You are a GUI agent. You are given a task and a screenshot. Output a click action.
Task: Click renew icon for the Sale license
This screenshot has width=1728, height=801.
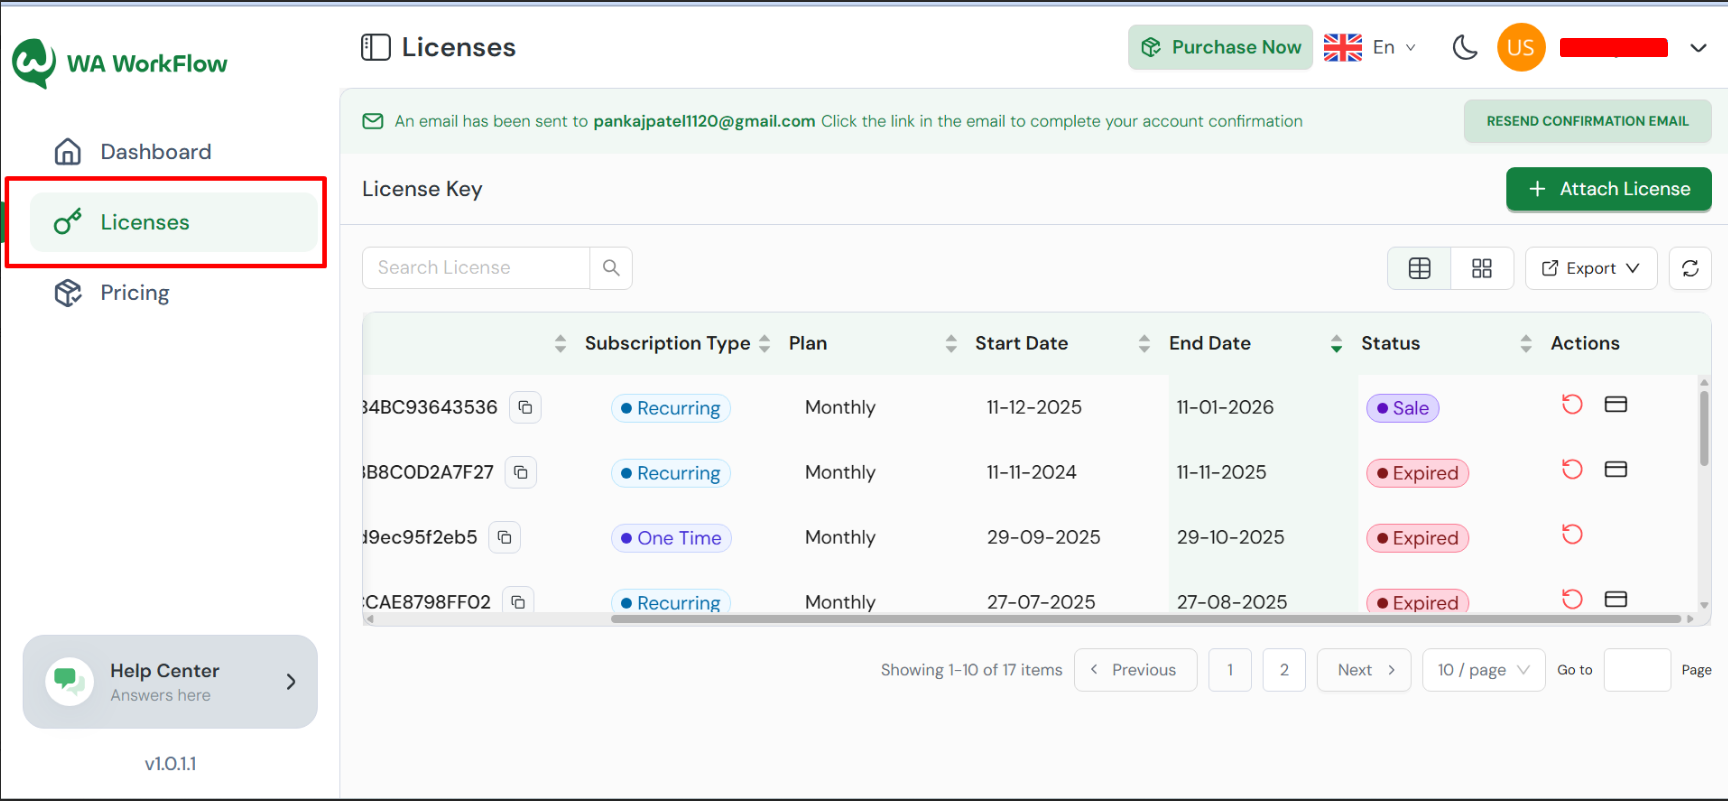[x=1572, y=404]
